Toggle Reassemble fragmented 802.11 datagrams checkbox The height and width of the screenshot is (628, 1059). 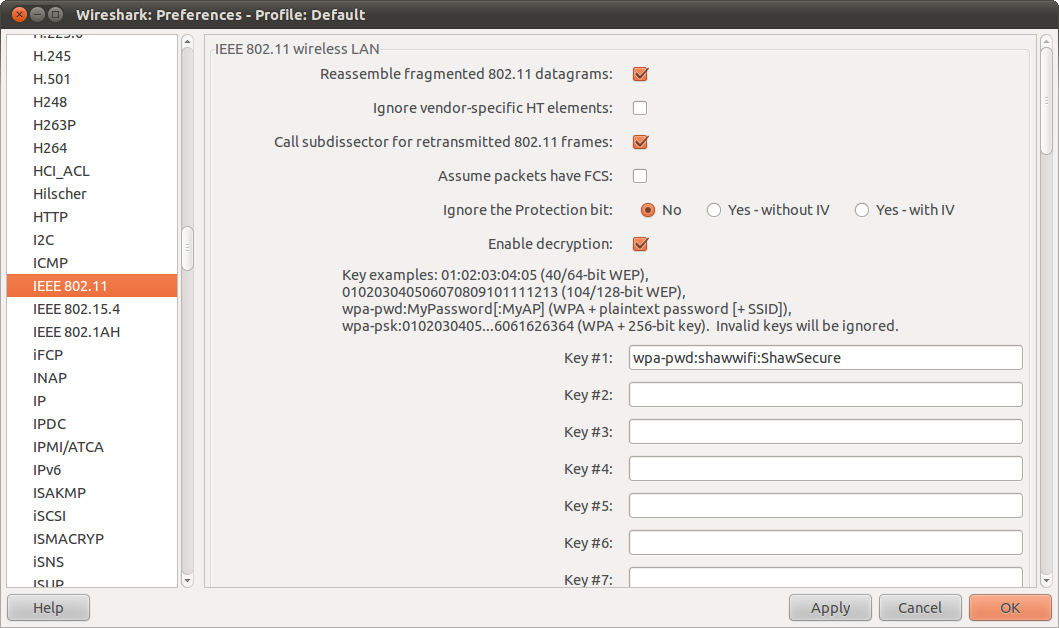640,74
